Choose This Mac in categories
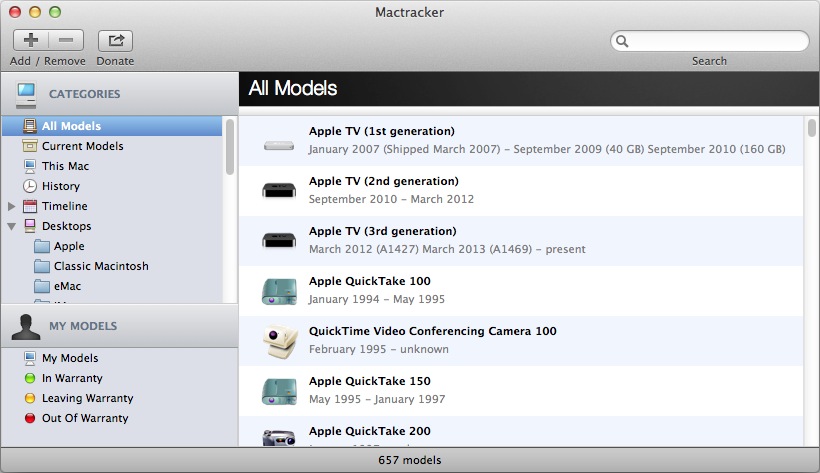 click(65, 166)
